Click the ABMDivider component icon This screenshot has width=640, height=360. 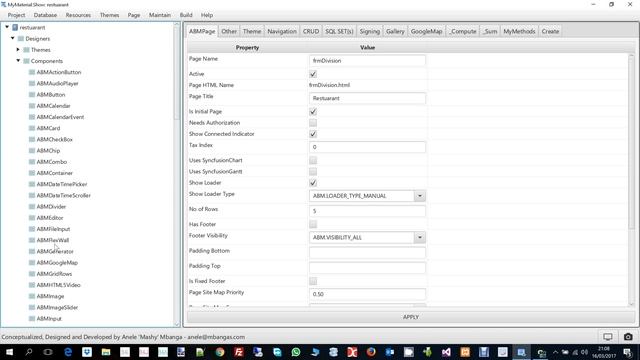coord(32,207)
